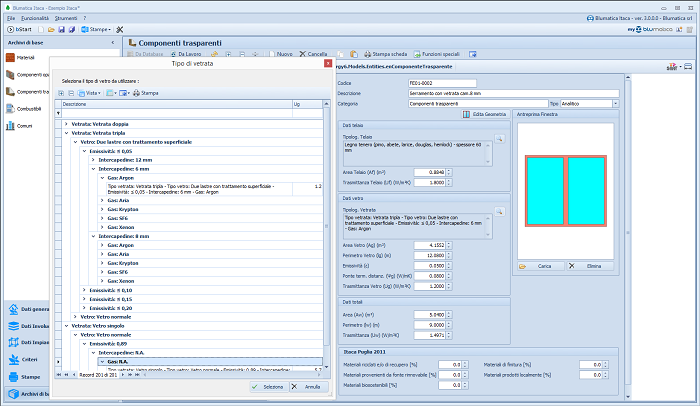The image size is (700, 406).
Task: Click the bStart button in toolbar
Action: 17,29
